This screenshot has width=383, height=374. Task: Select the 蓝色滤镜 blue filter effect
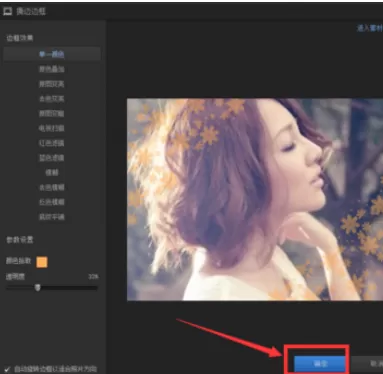(52, 158)
